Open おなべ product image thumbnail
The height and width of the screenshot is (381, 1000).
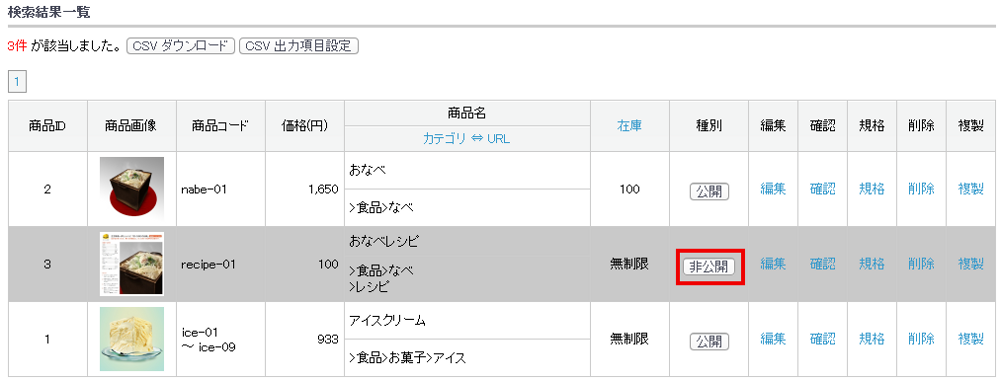(x=132, y=189)
